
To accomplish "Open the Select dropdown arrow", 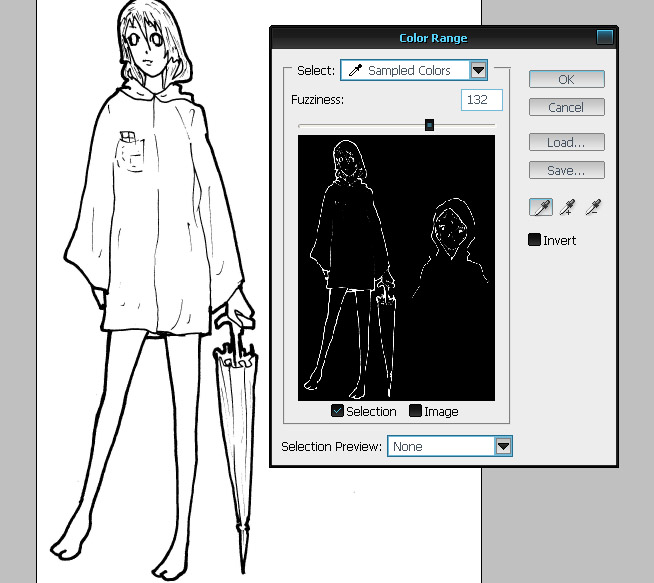I will tap(478, 70).
